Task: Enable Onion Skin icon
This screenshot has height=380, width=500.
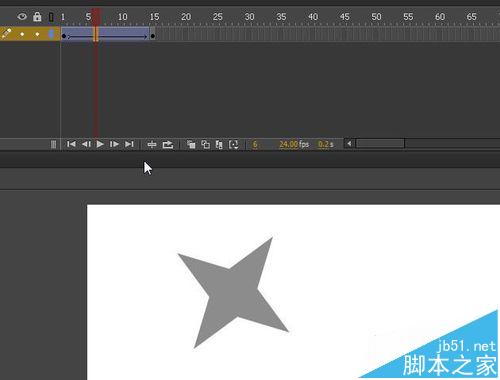Action: (191, 144)
